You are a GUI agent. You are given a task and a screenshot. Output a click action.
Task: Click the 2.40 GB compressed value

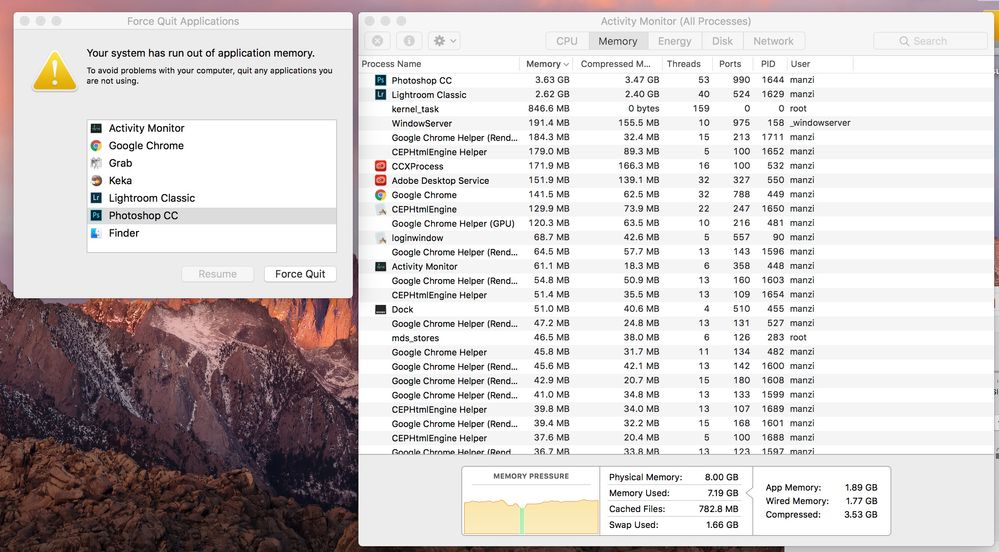click(x=642, y=94)
